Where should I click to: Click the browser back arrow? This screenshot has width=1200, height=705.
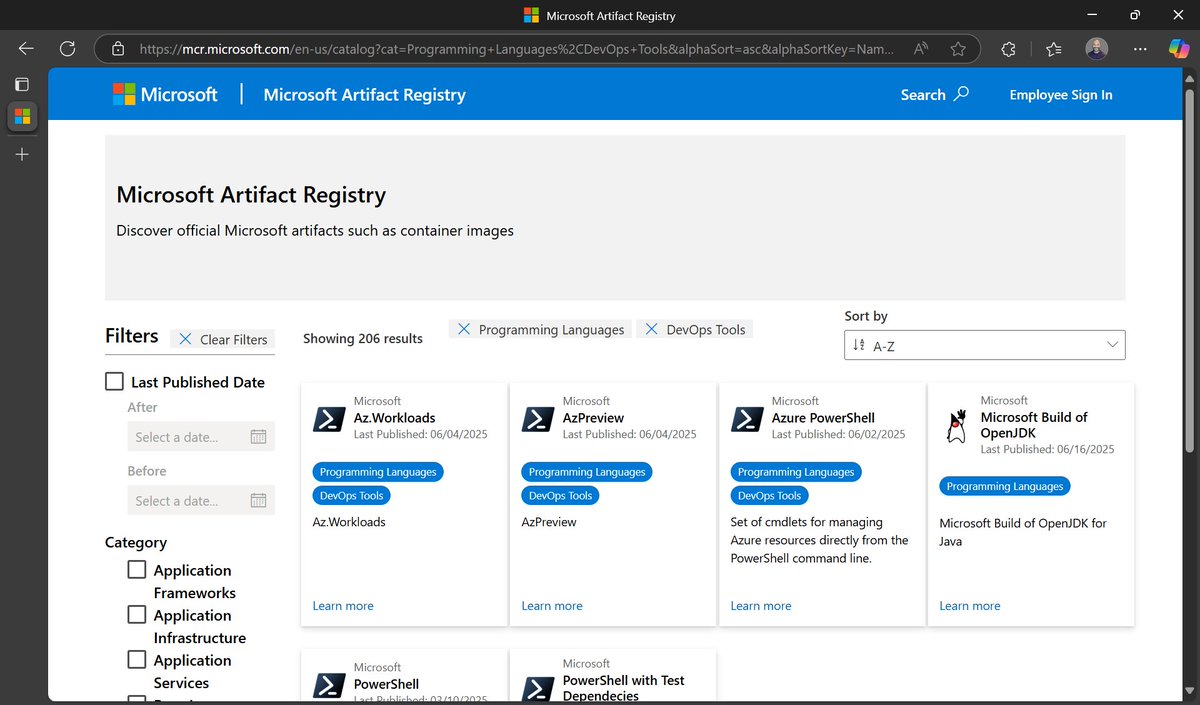coord(26,48)
